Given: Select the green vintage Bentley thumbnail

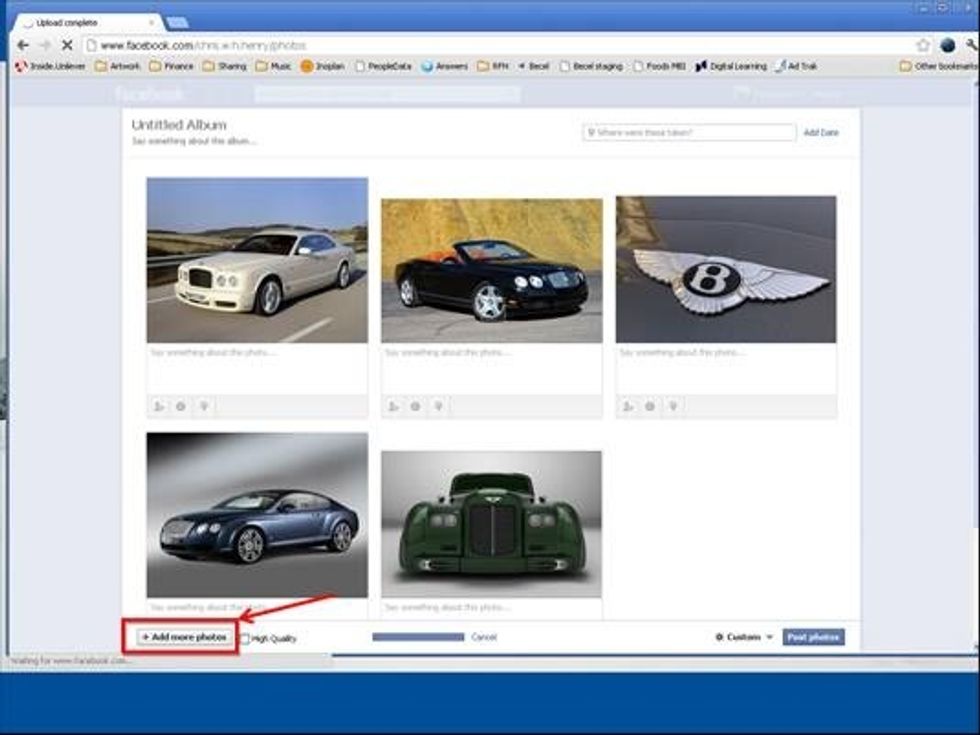Looking at the screenshot, I should [491, 524].
